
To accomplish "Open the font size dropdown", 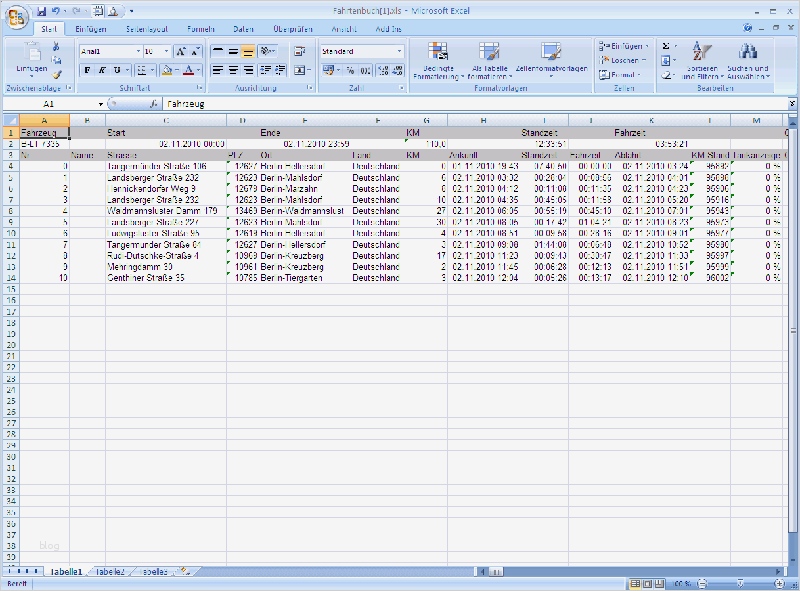I will (166, 52).
